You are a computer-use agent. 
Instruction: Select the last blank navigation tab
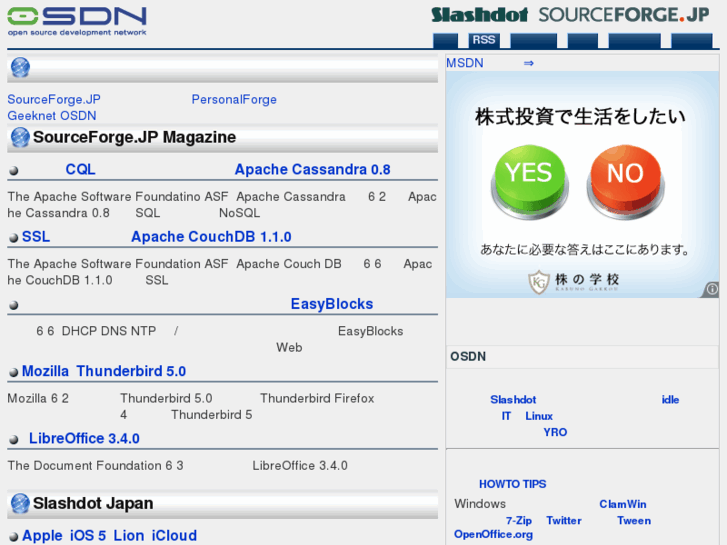click(692, 40)
